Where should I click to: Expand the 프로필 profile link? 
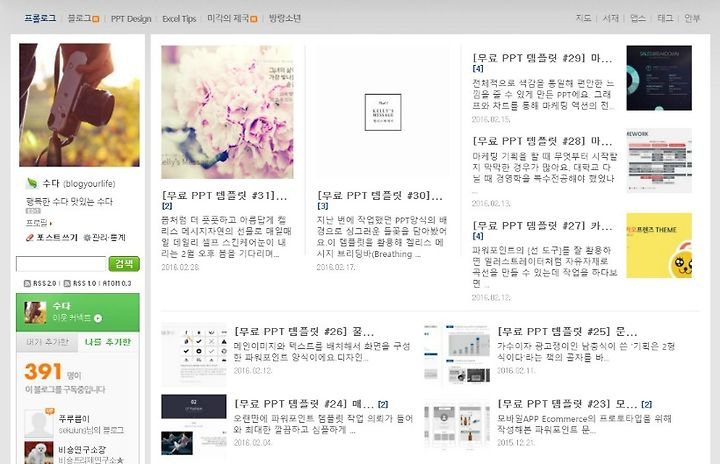39,223
